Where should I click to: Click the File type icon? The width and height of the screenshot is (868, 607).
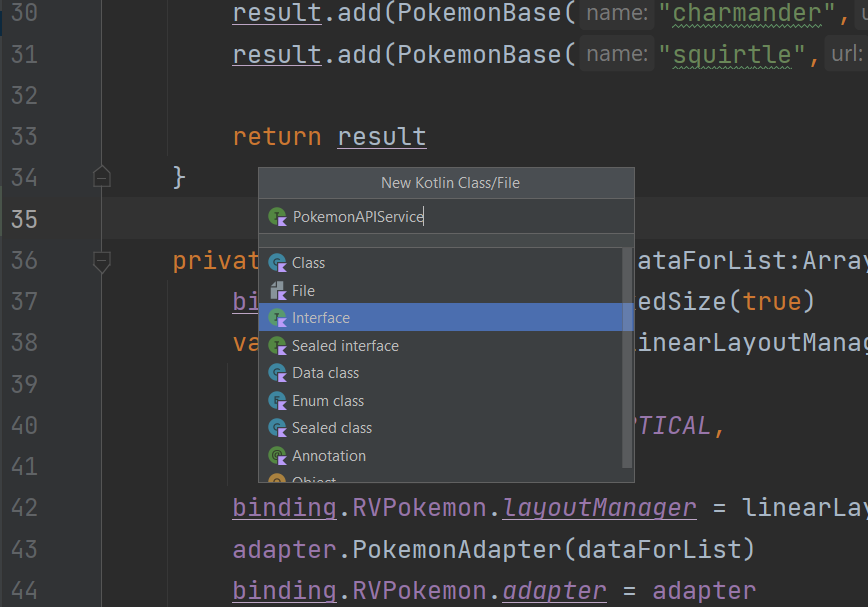tap(277, 291)
